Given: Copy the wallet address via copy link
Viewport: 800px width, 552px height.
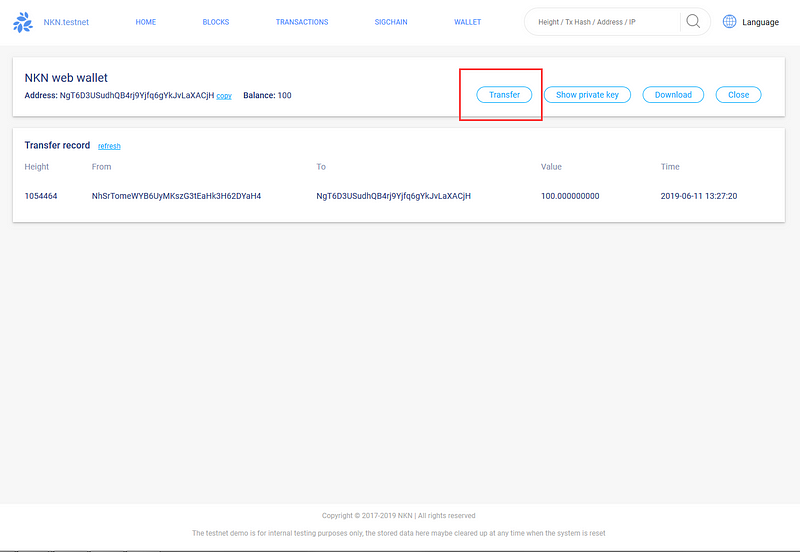Looking at the screenshot, I should coord(224,96).
